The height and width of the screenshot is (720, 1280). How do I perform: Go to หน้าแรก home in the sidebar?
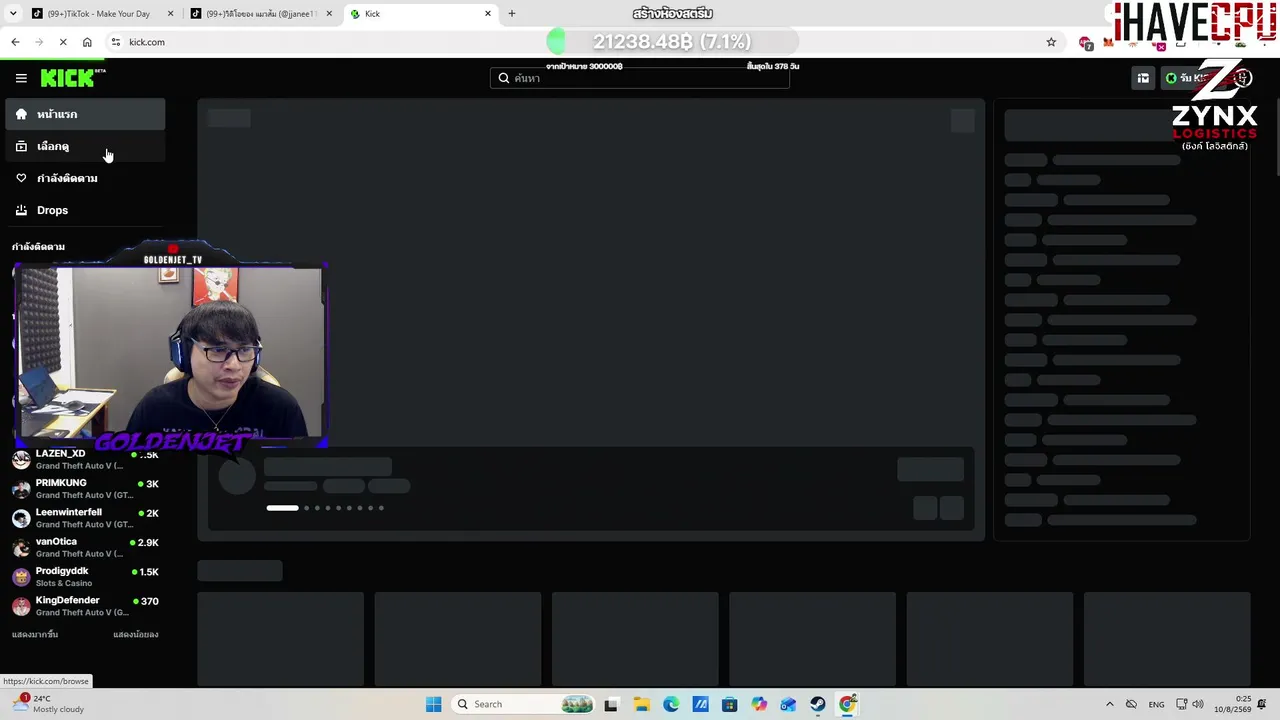point(85,114)
